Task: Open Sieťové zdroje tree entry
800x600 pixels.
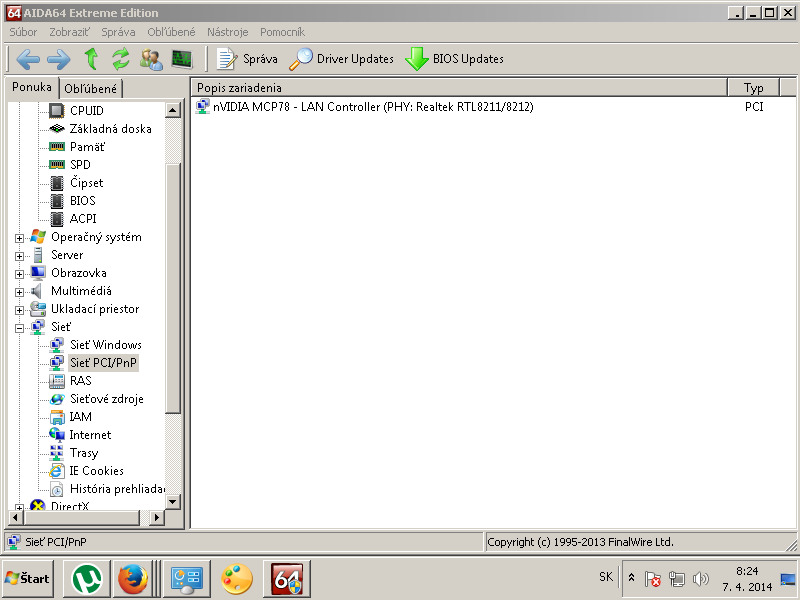Action: pyautogui.click(x=107, y=399)
